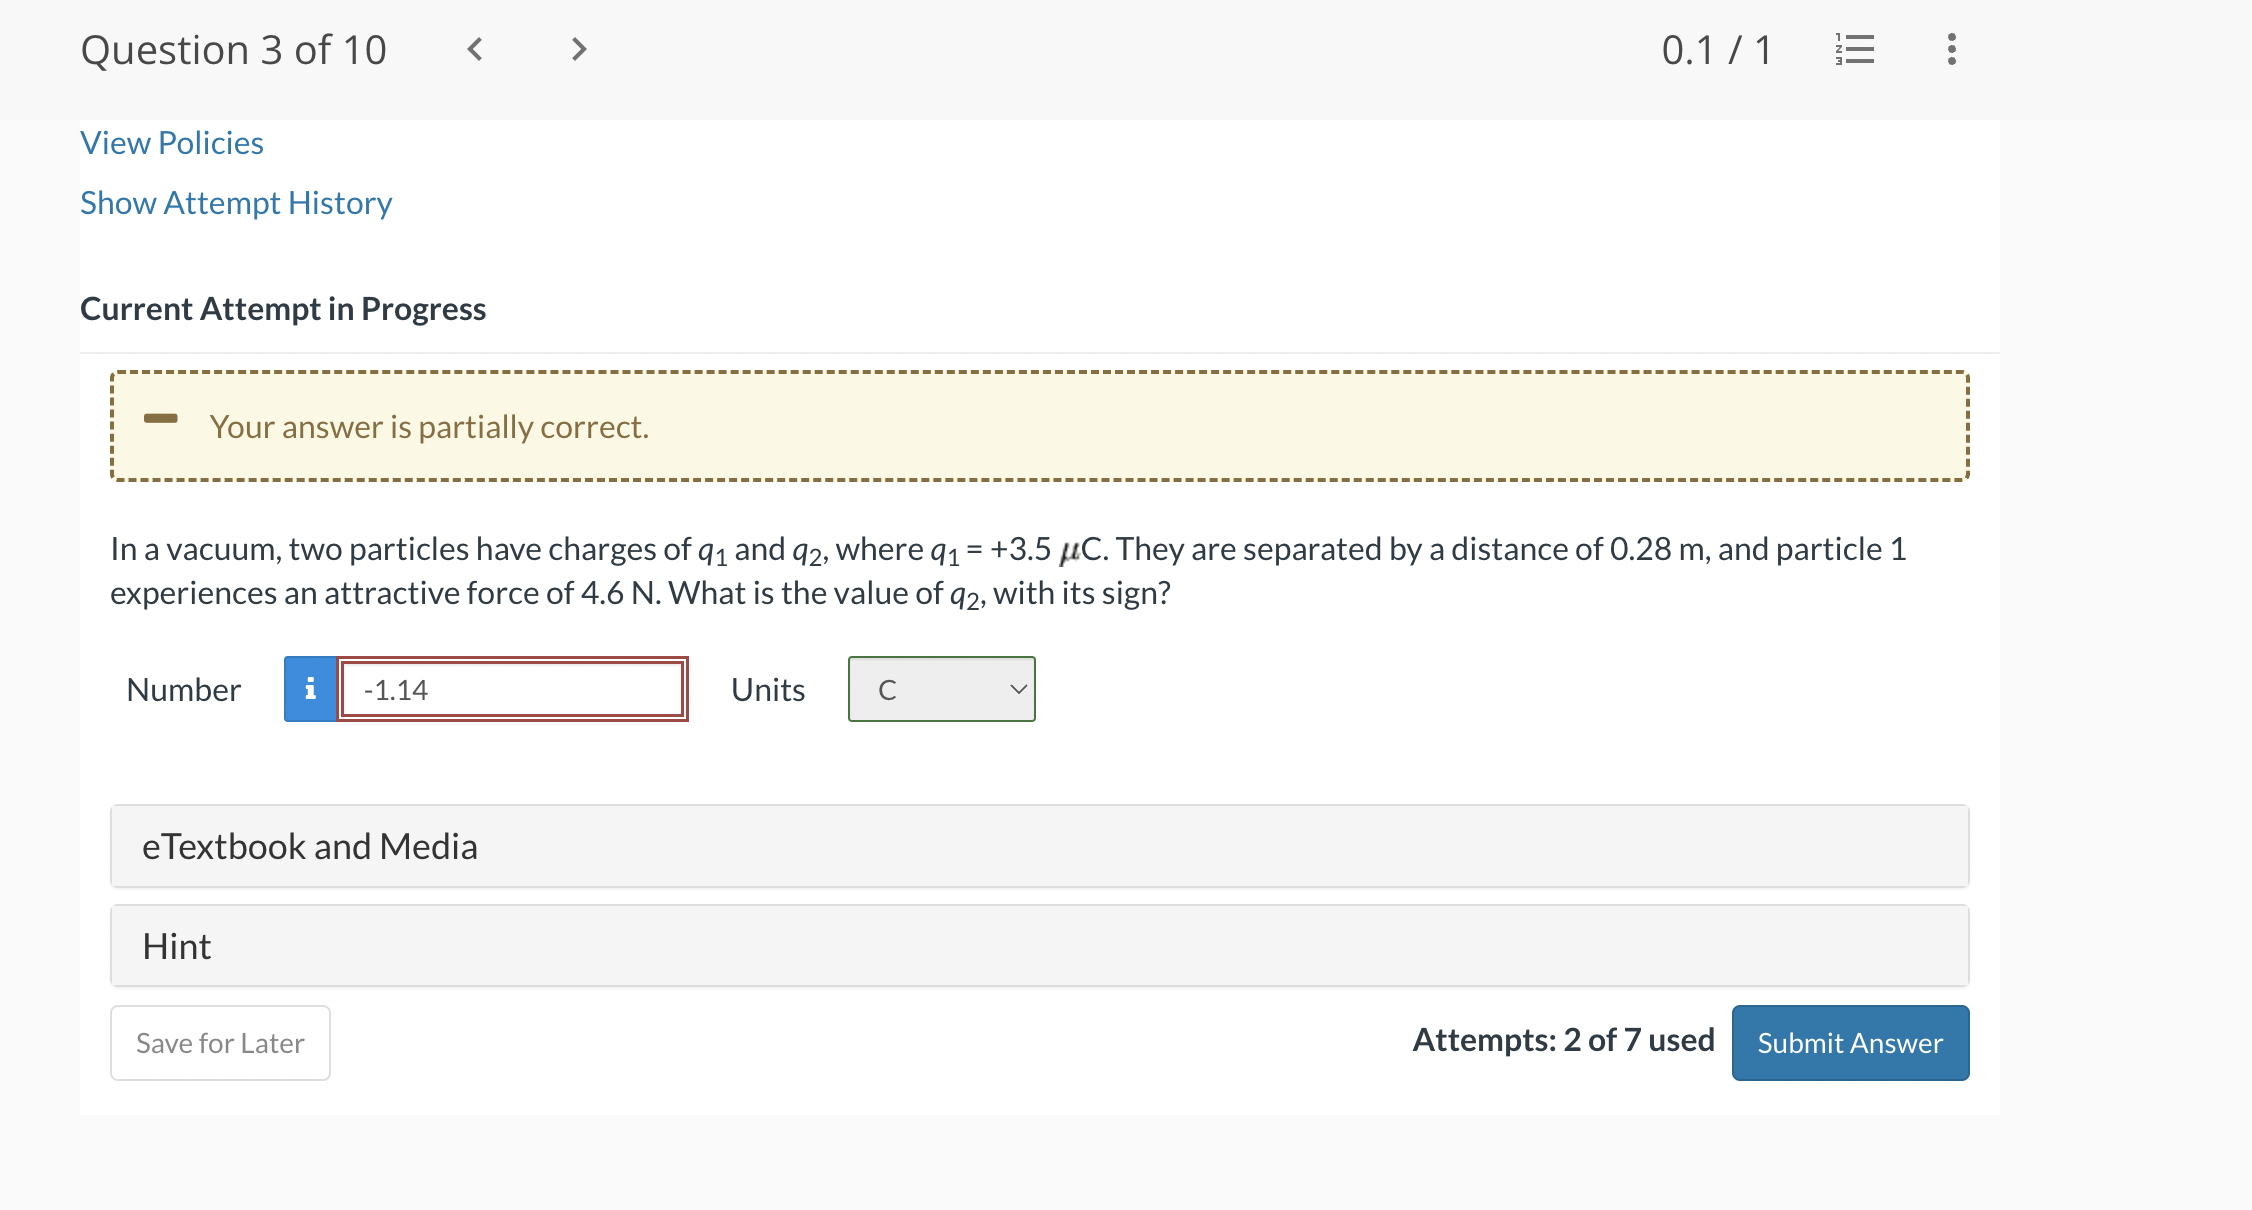Select the -1.14 number input field

coord(512,688)
